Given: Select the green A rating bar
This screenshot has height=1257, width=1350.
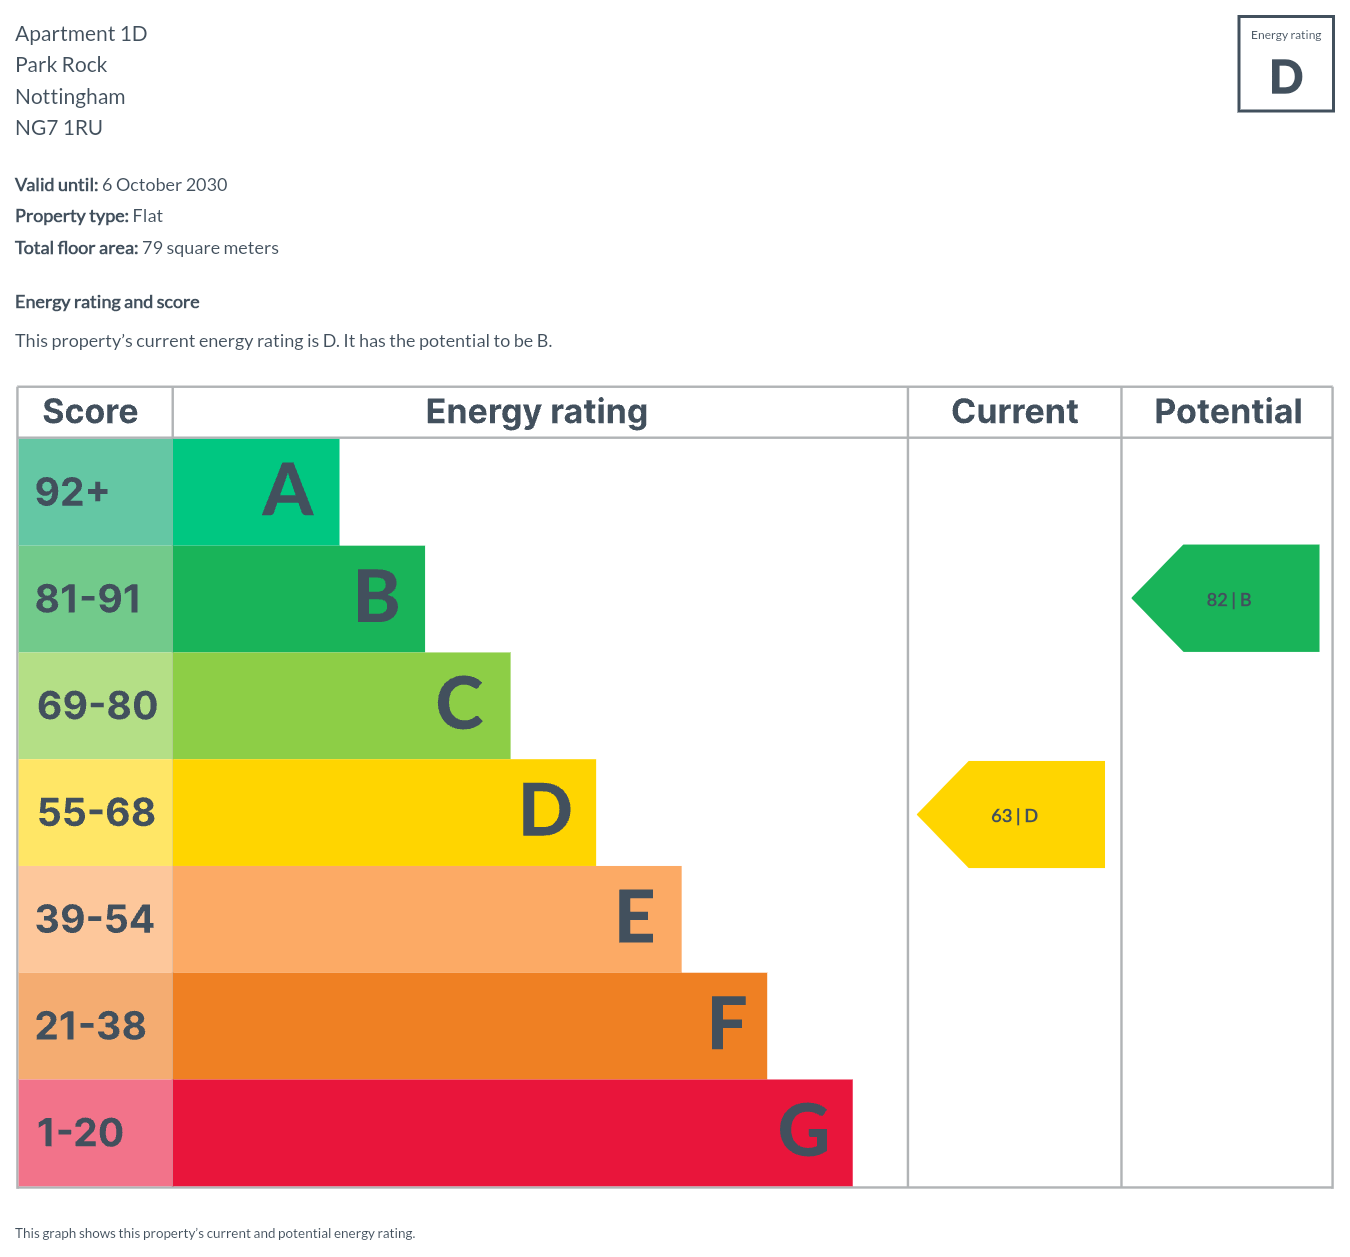Looking at the screenshot, I should 256,492.
